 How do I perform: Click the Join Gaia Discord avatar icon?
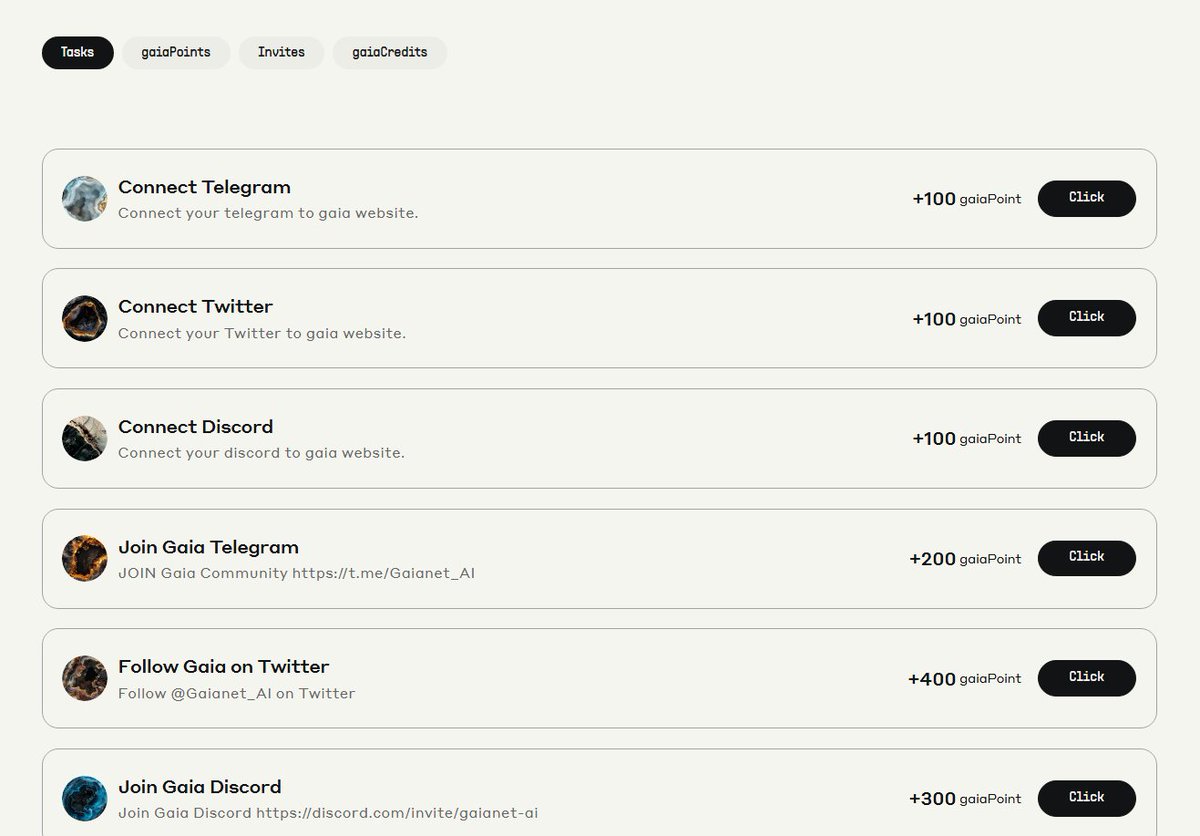point(85,799)
